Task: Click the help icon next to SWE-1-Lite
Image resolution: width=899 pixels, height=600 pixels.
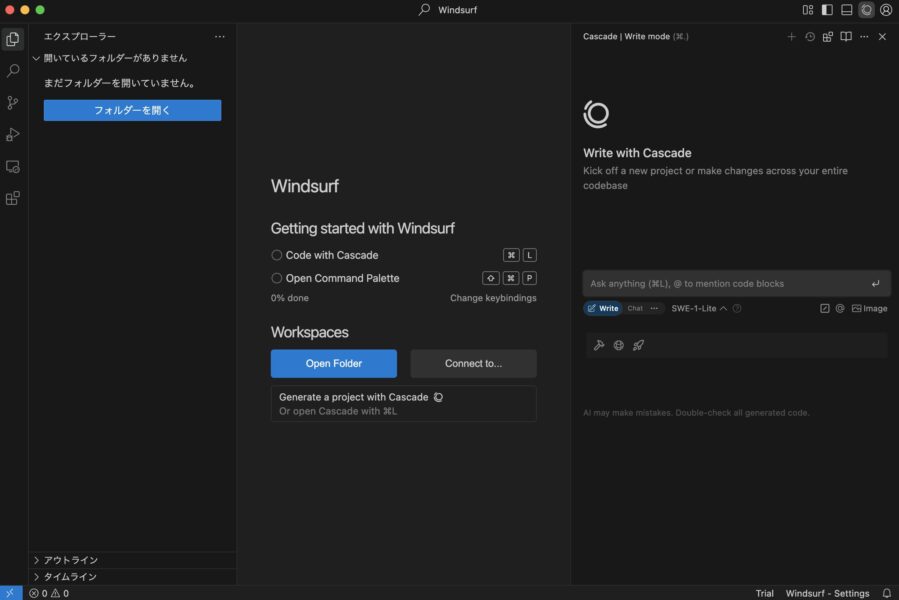Action: pyautogui.click(x=737, y=309)
